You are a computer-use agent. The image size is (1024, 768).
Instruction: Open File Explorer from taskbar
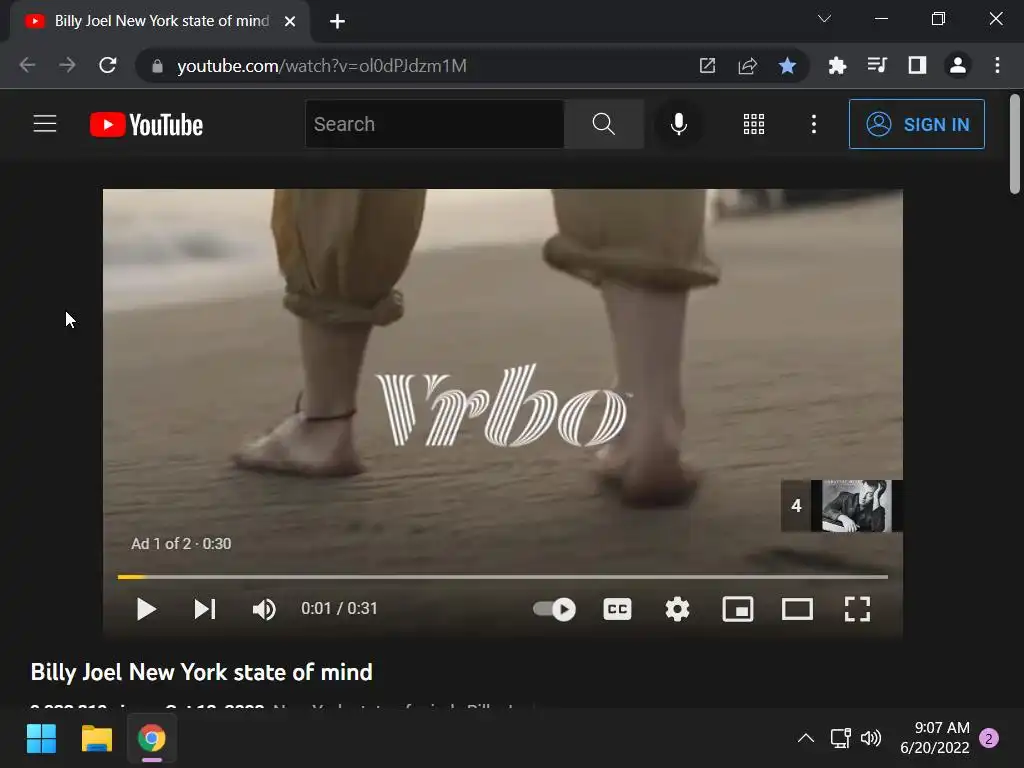97,739
